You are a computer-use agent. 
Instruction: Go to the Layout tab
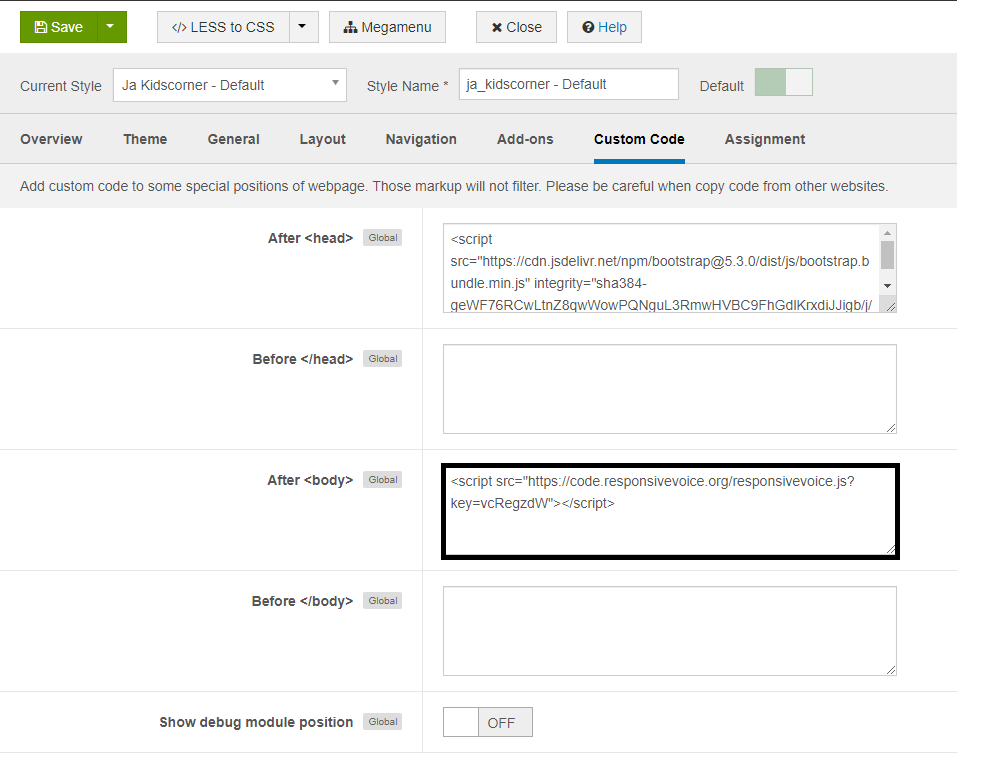pyautogui.click(x=323, y=139)
